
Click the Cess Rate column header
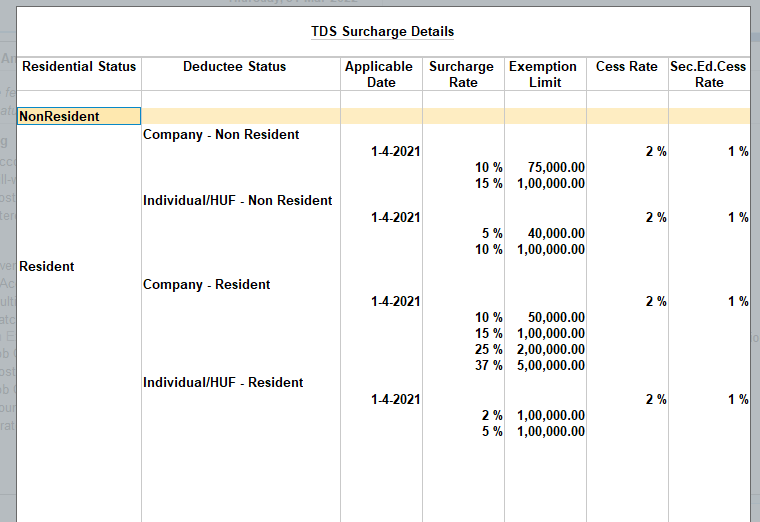coord(626,66)
